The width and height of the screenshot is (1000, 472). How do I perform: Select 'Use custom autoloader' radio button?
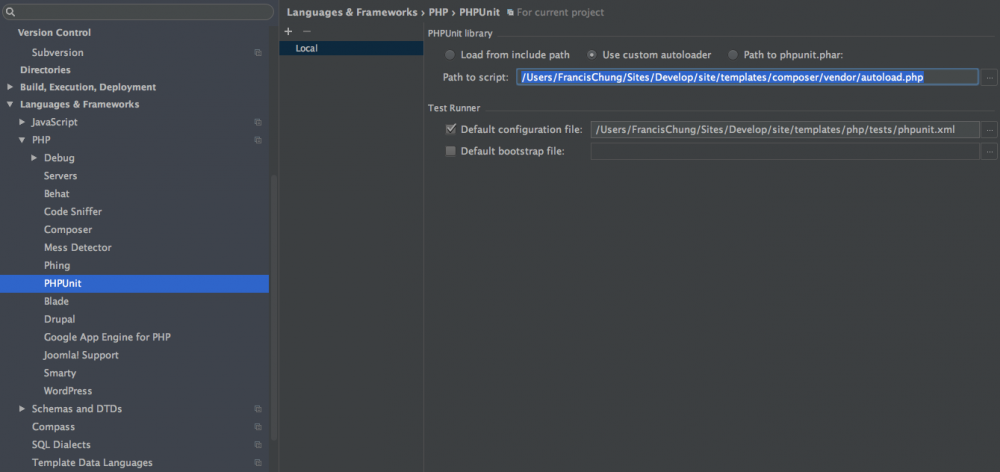click(x=592, y=55)
